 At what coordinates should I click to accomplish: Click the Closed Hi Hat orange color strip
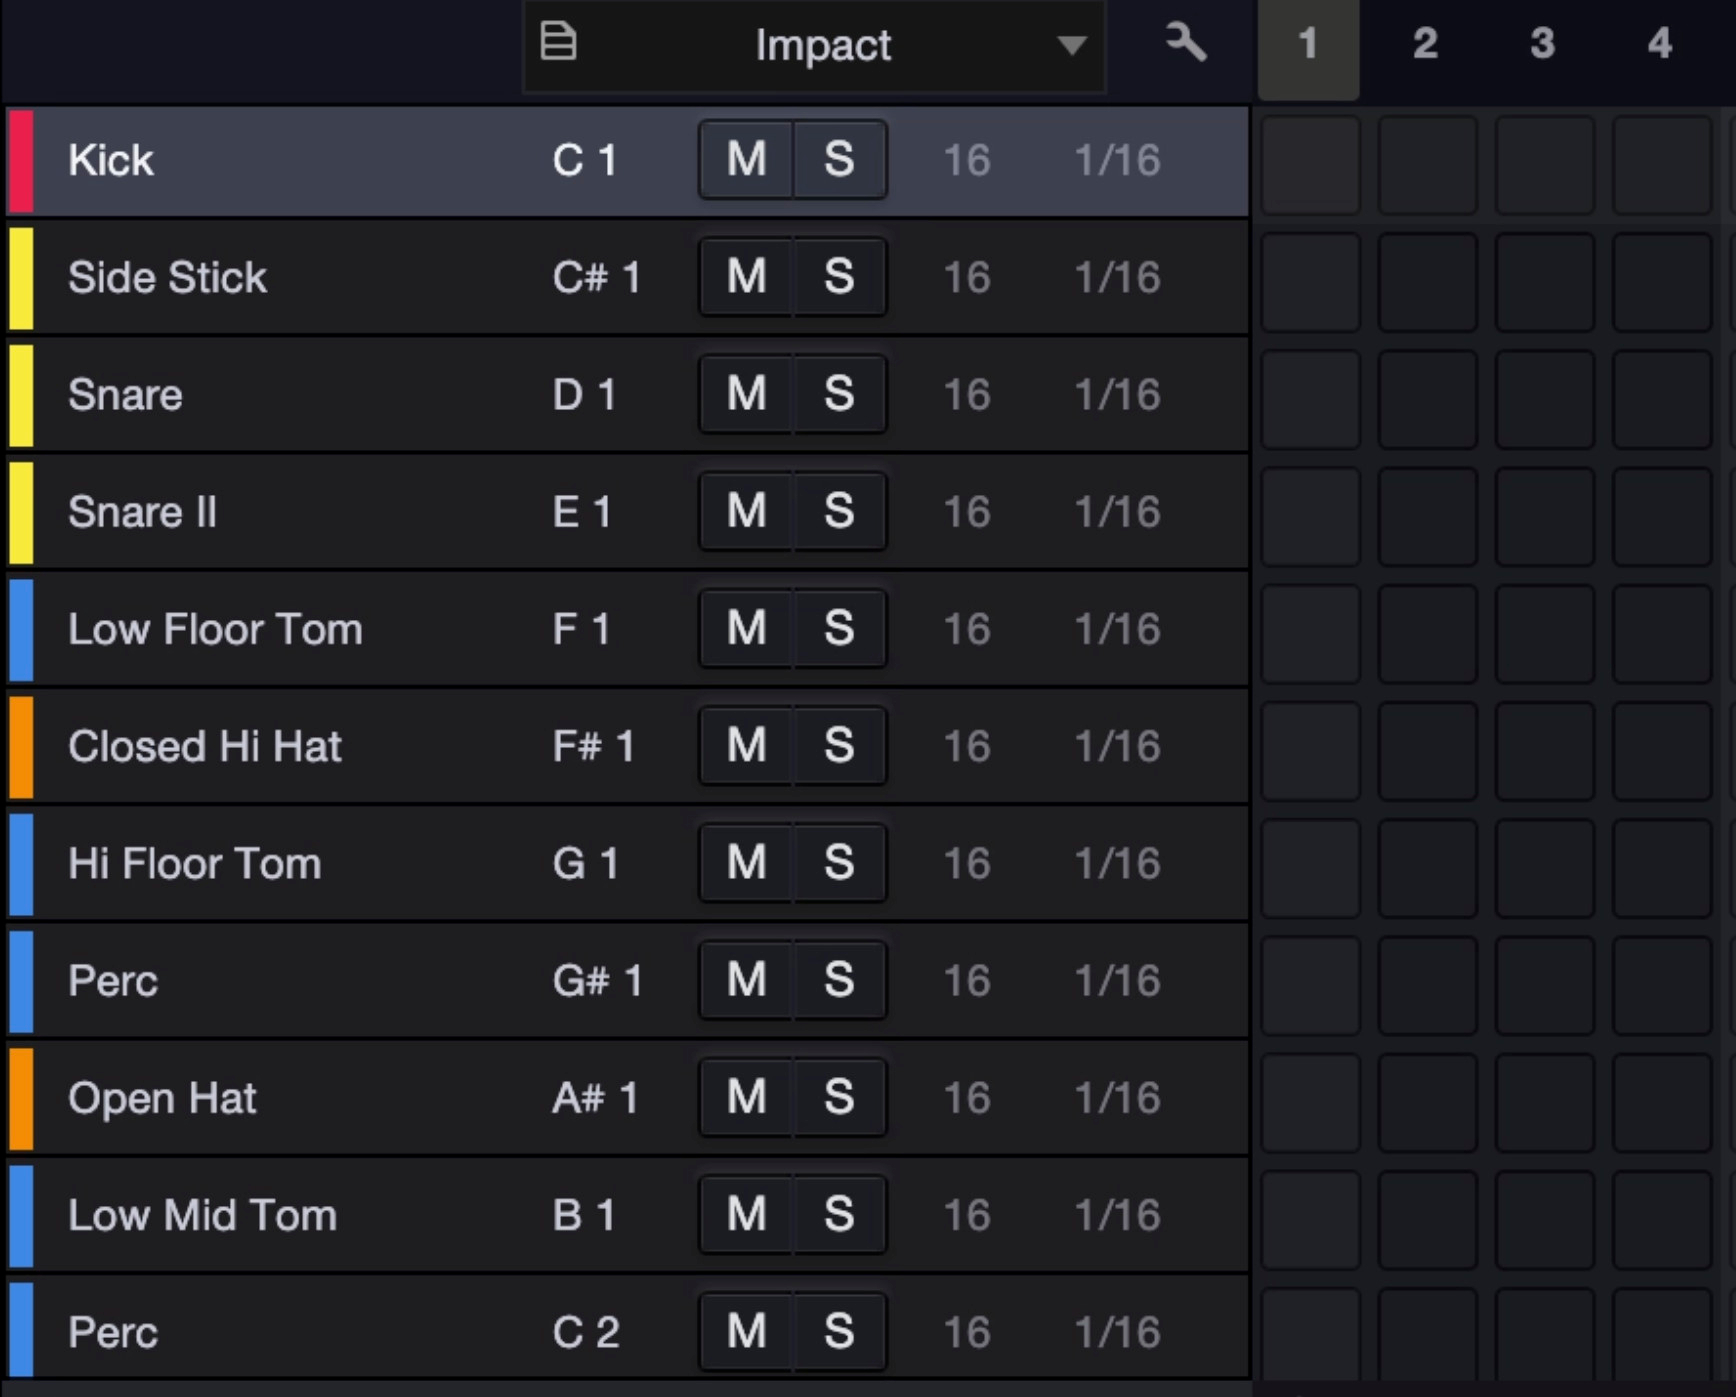(21, 747)
